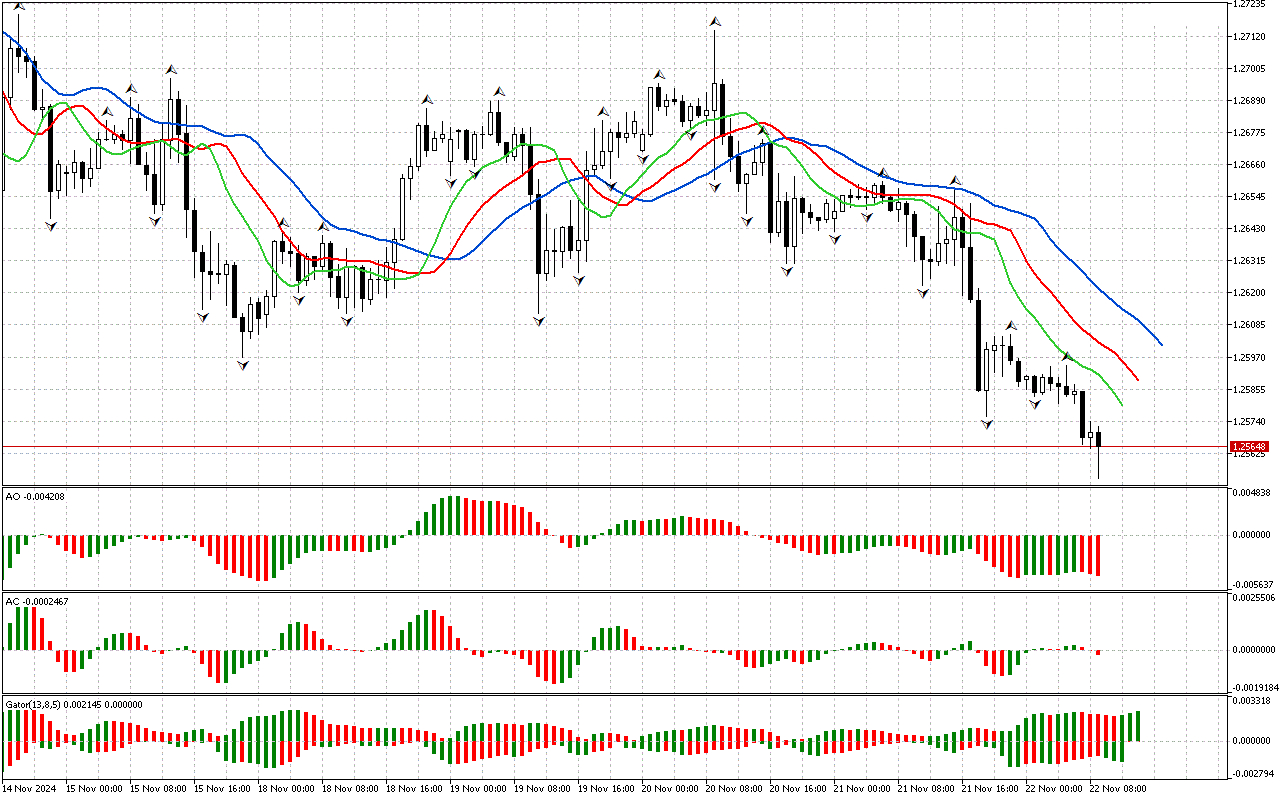Click the AO -0.004208 indicator label
This screenshot has height=800, width=1280.
35,496
